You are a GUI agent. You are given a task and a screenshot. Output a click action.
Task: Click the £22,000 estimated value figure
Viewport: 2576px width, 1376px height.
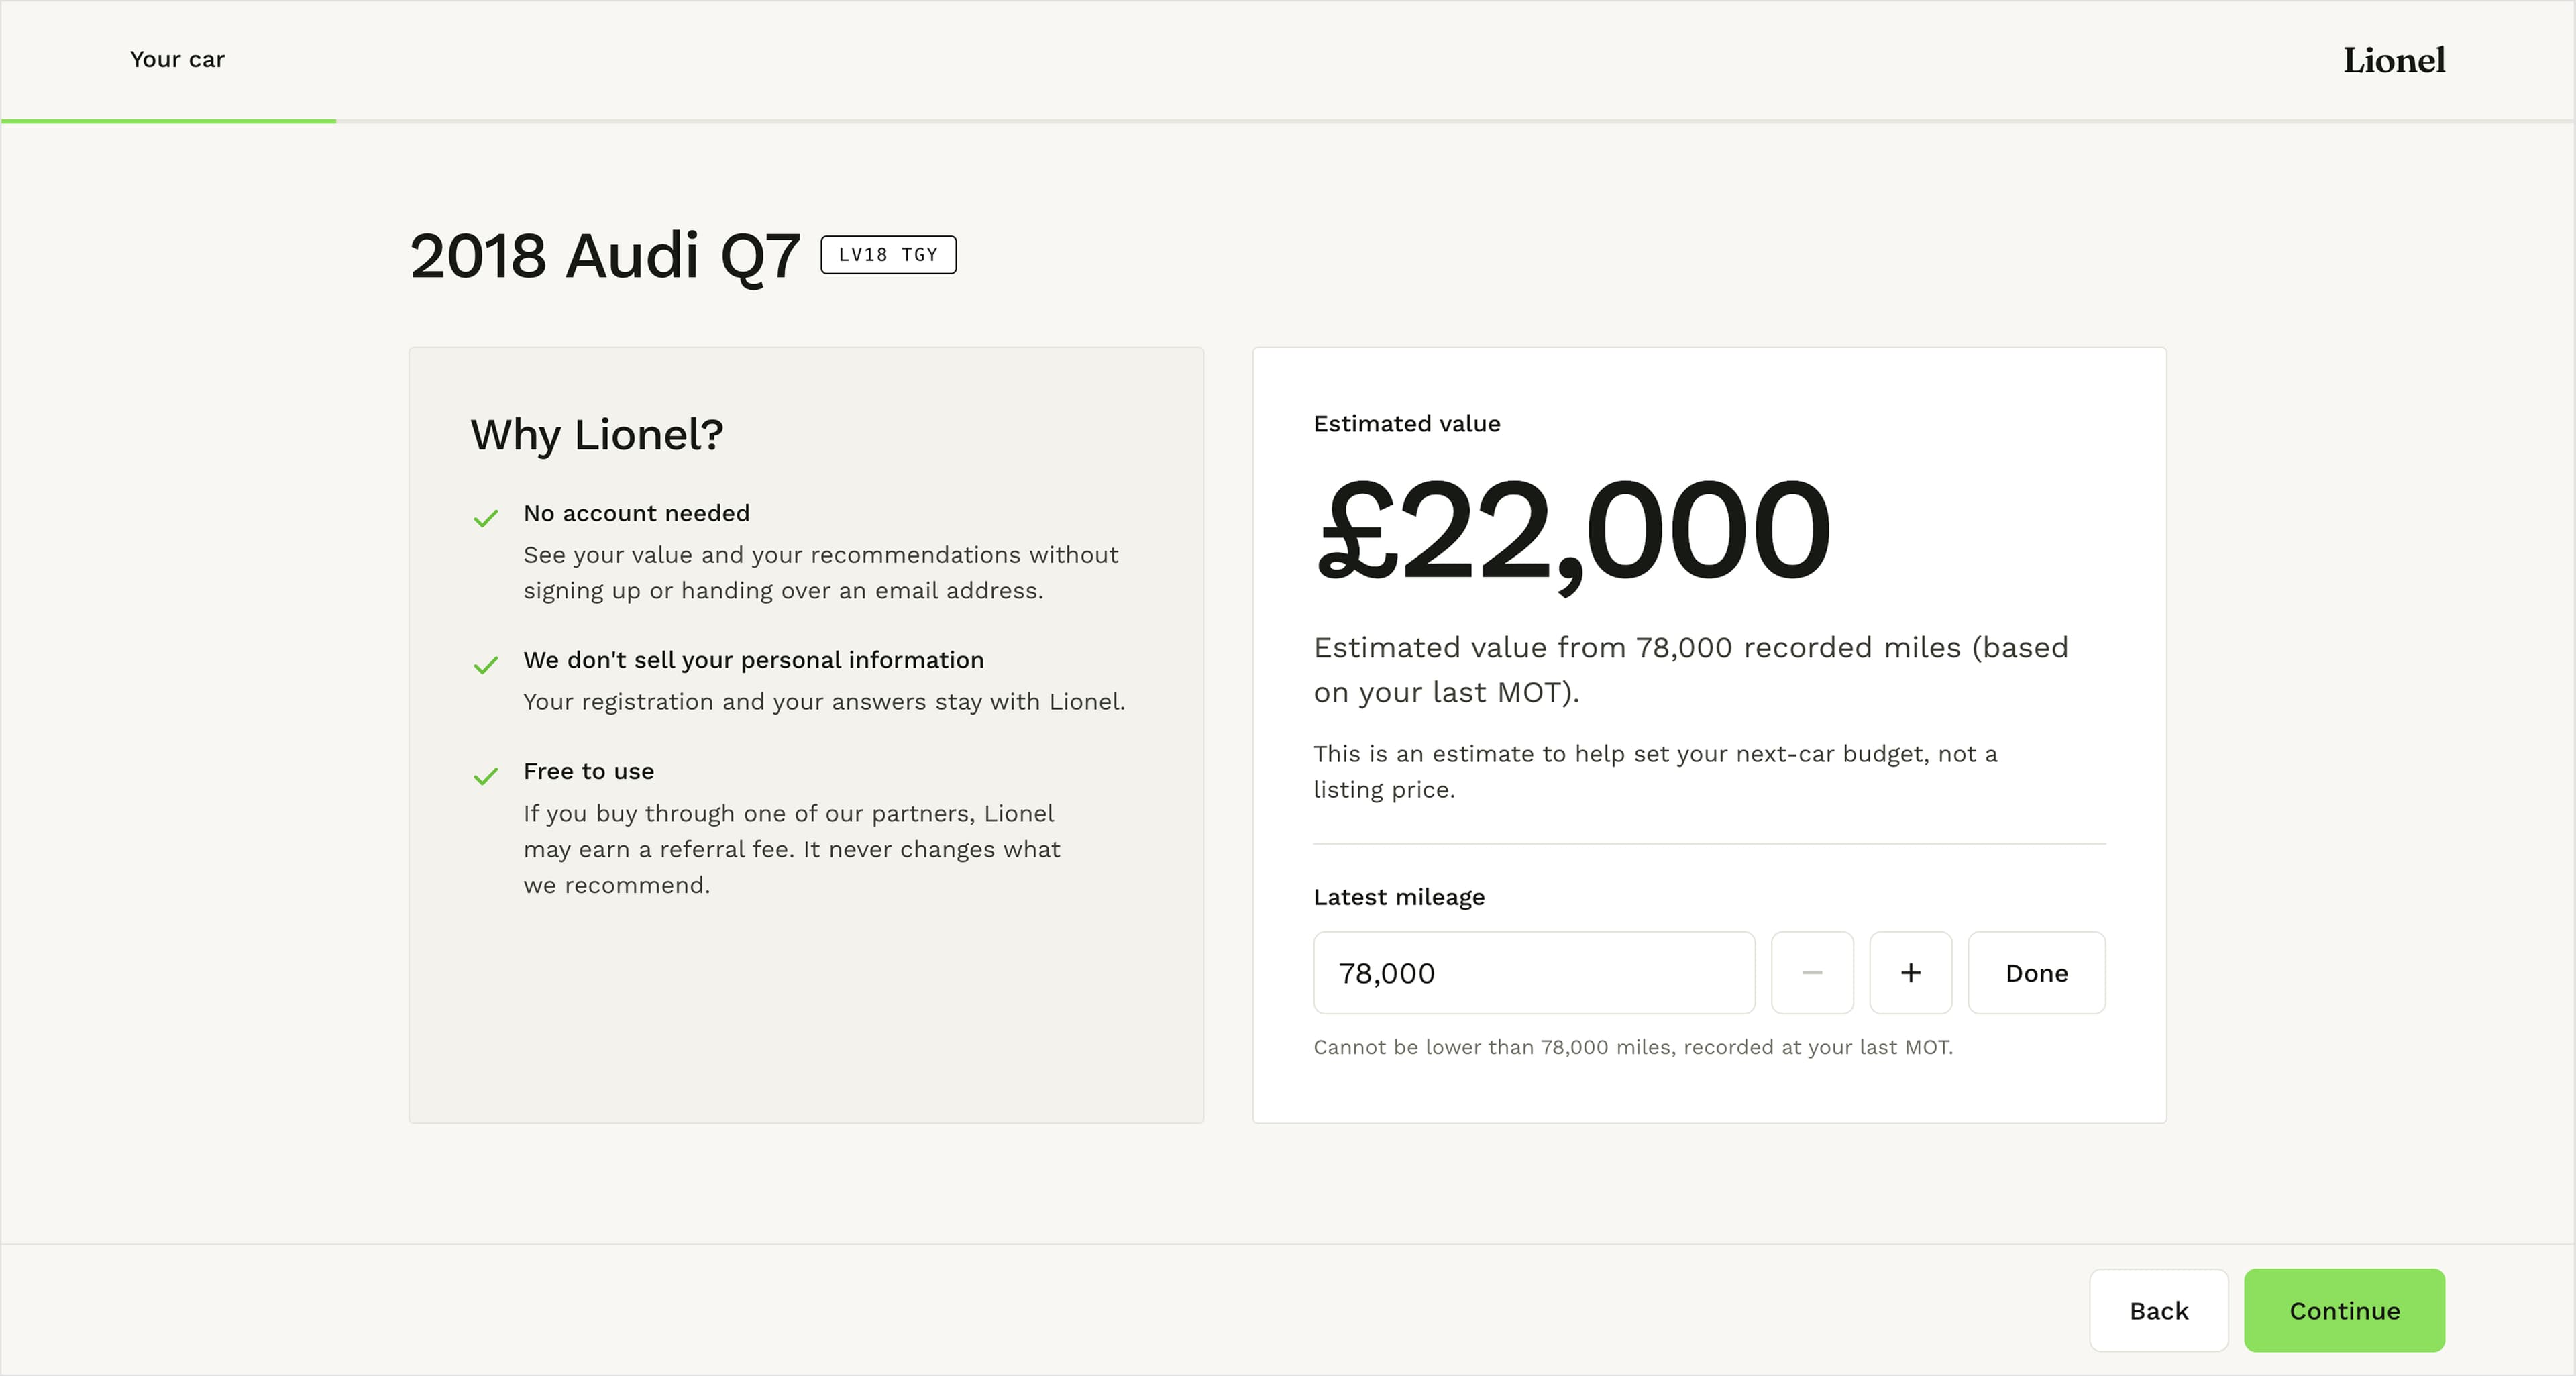click(1574, 531)
